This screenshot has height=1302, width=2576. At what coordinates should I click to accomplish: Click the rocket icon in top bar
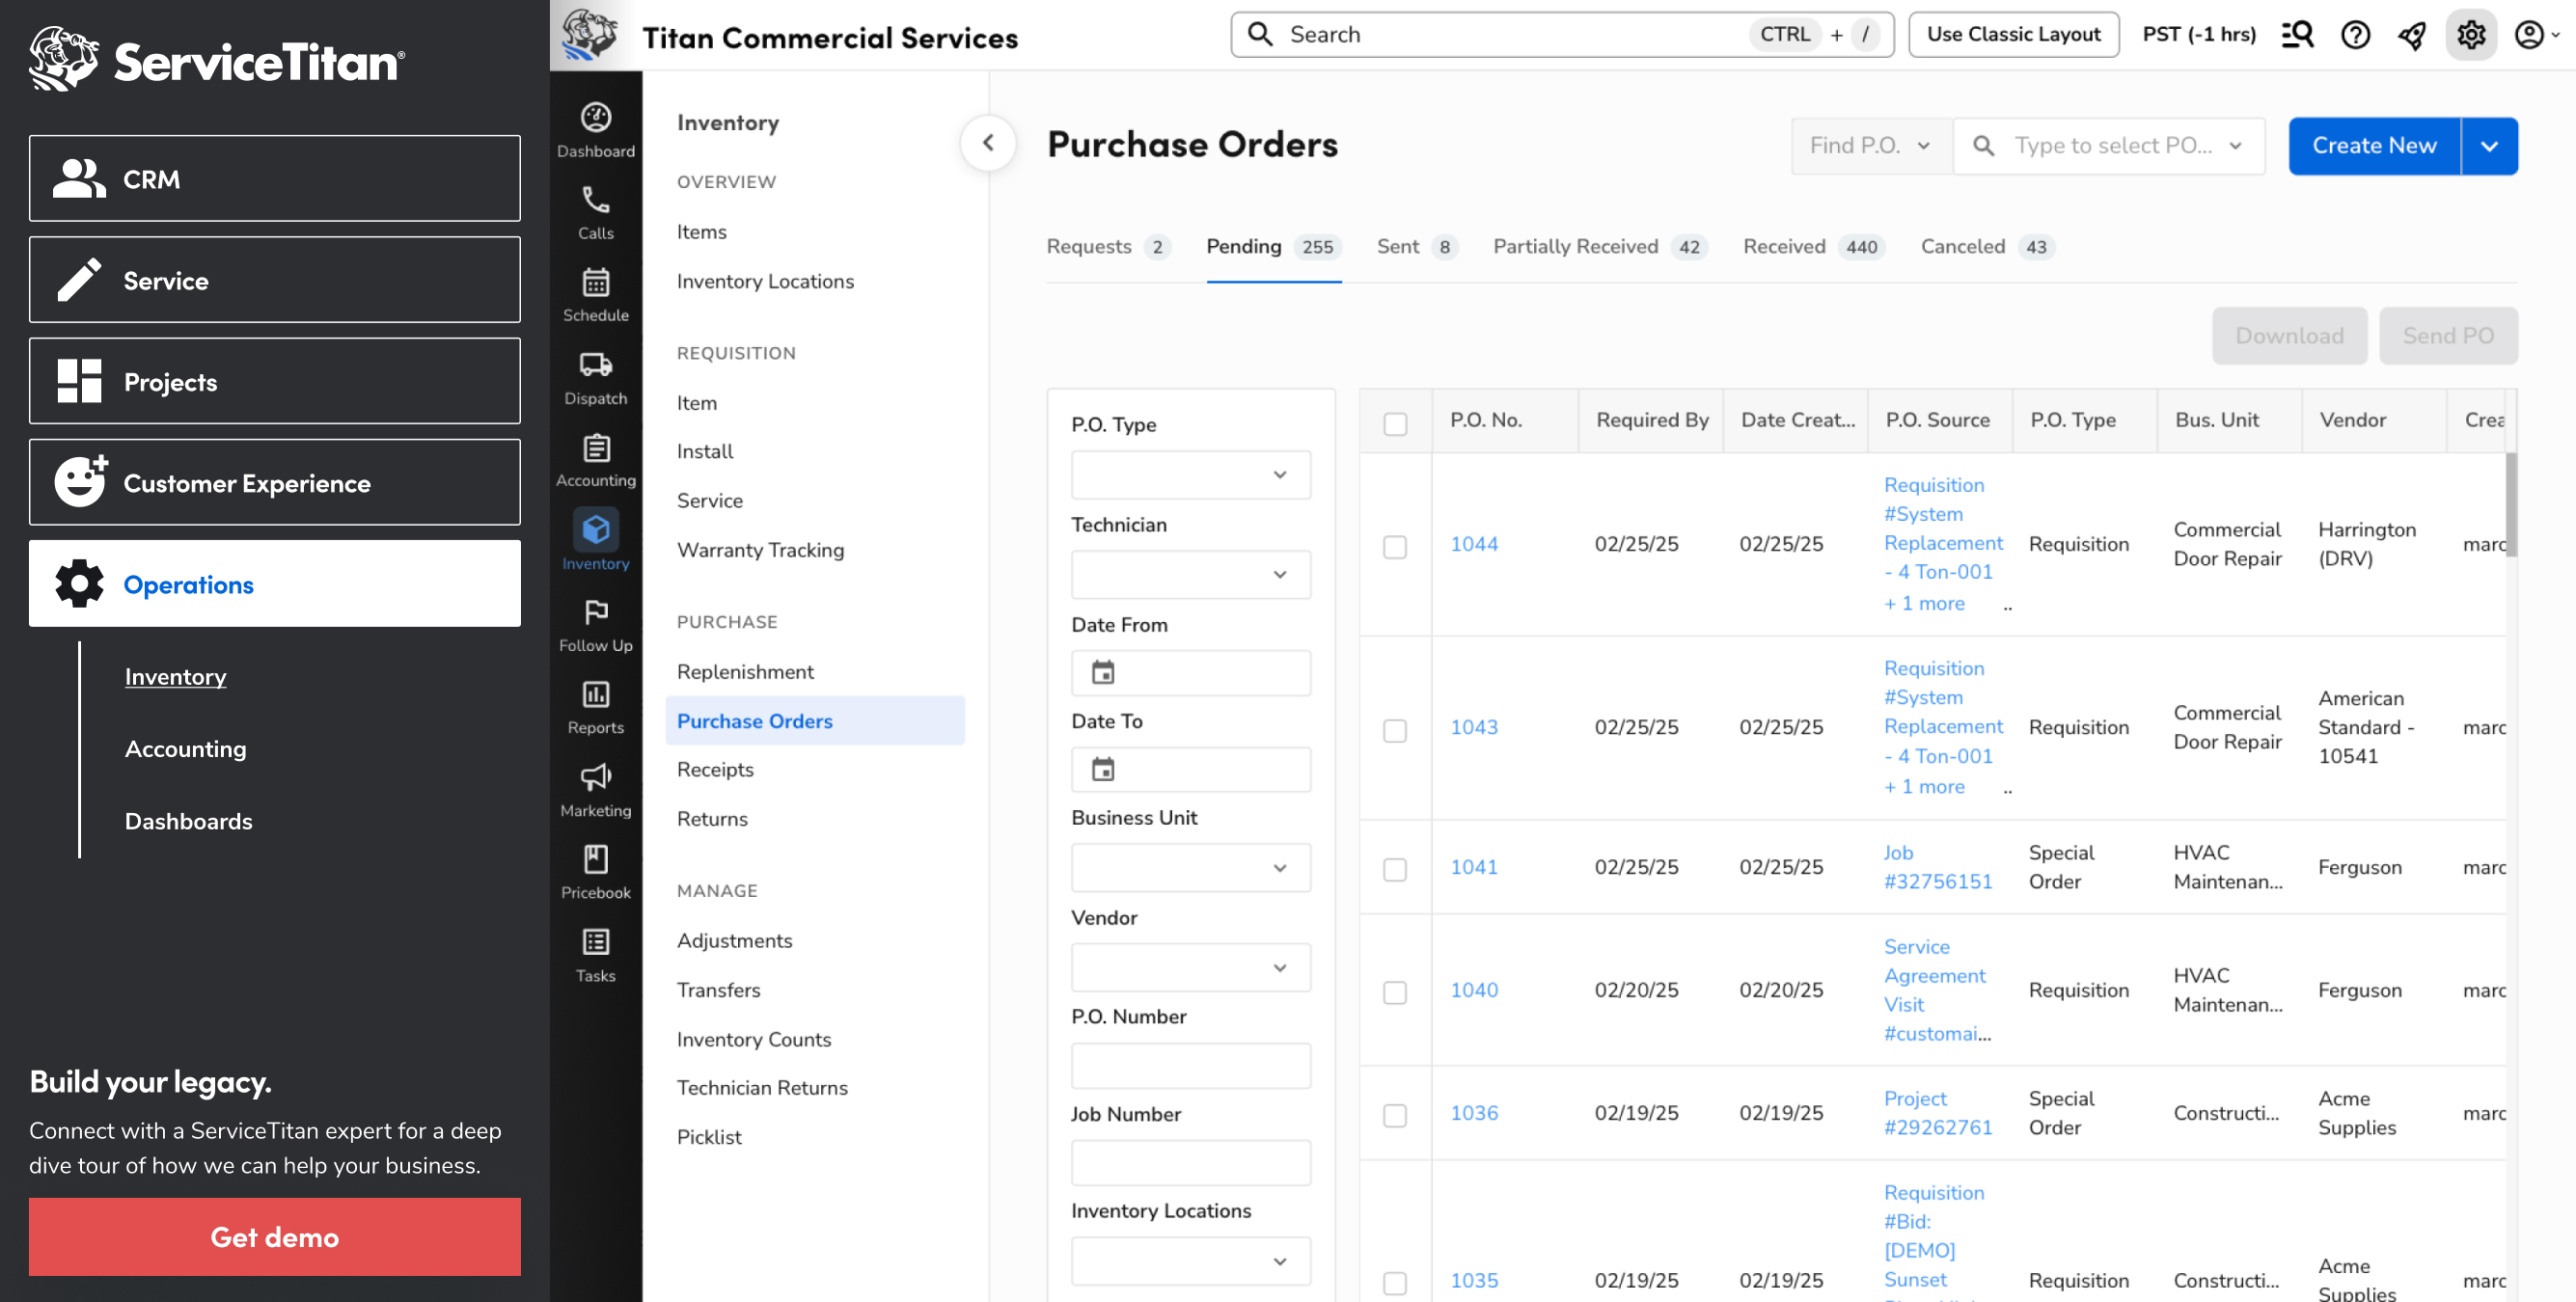click(x=2412, y=35)
